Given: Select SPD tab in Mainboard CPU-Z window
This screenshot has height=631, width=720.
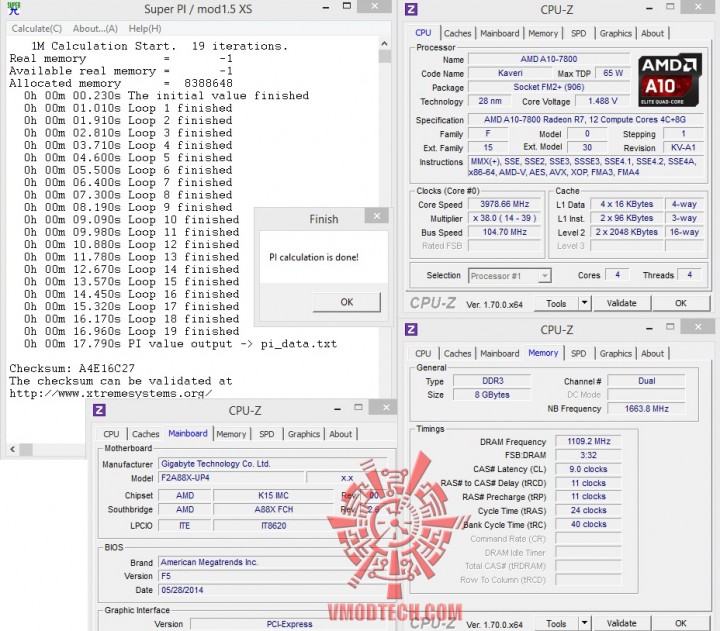Looking at the screenshot, I should (266, 434).
